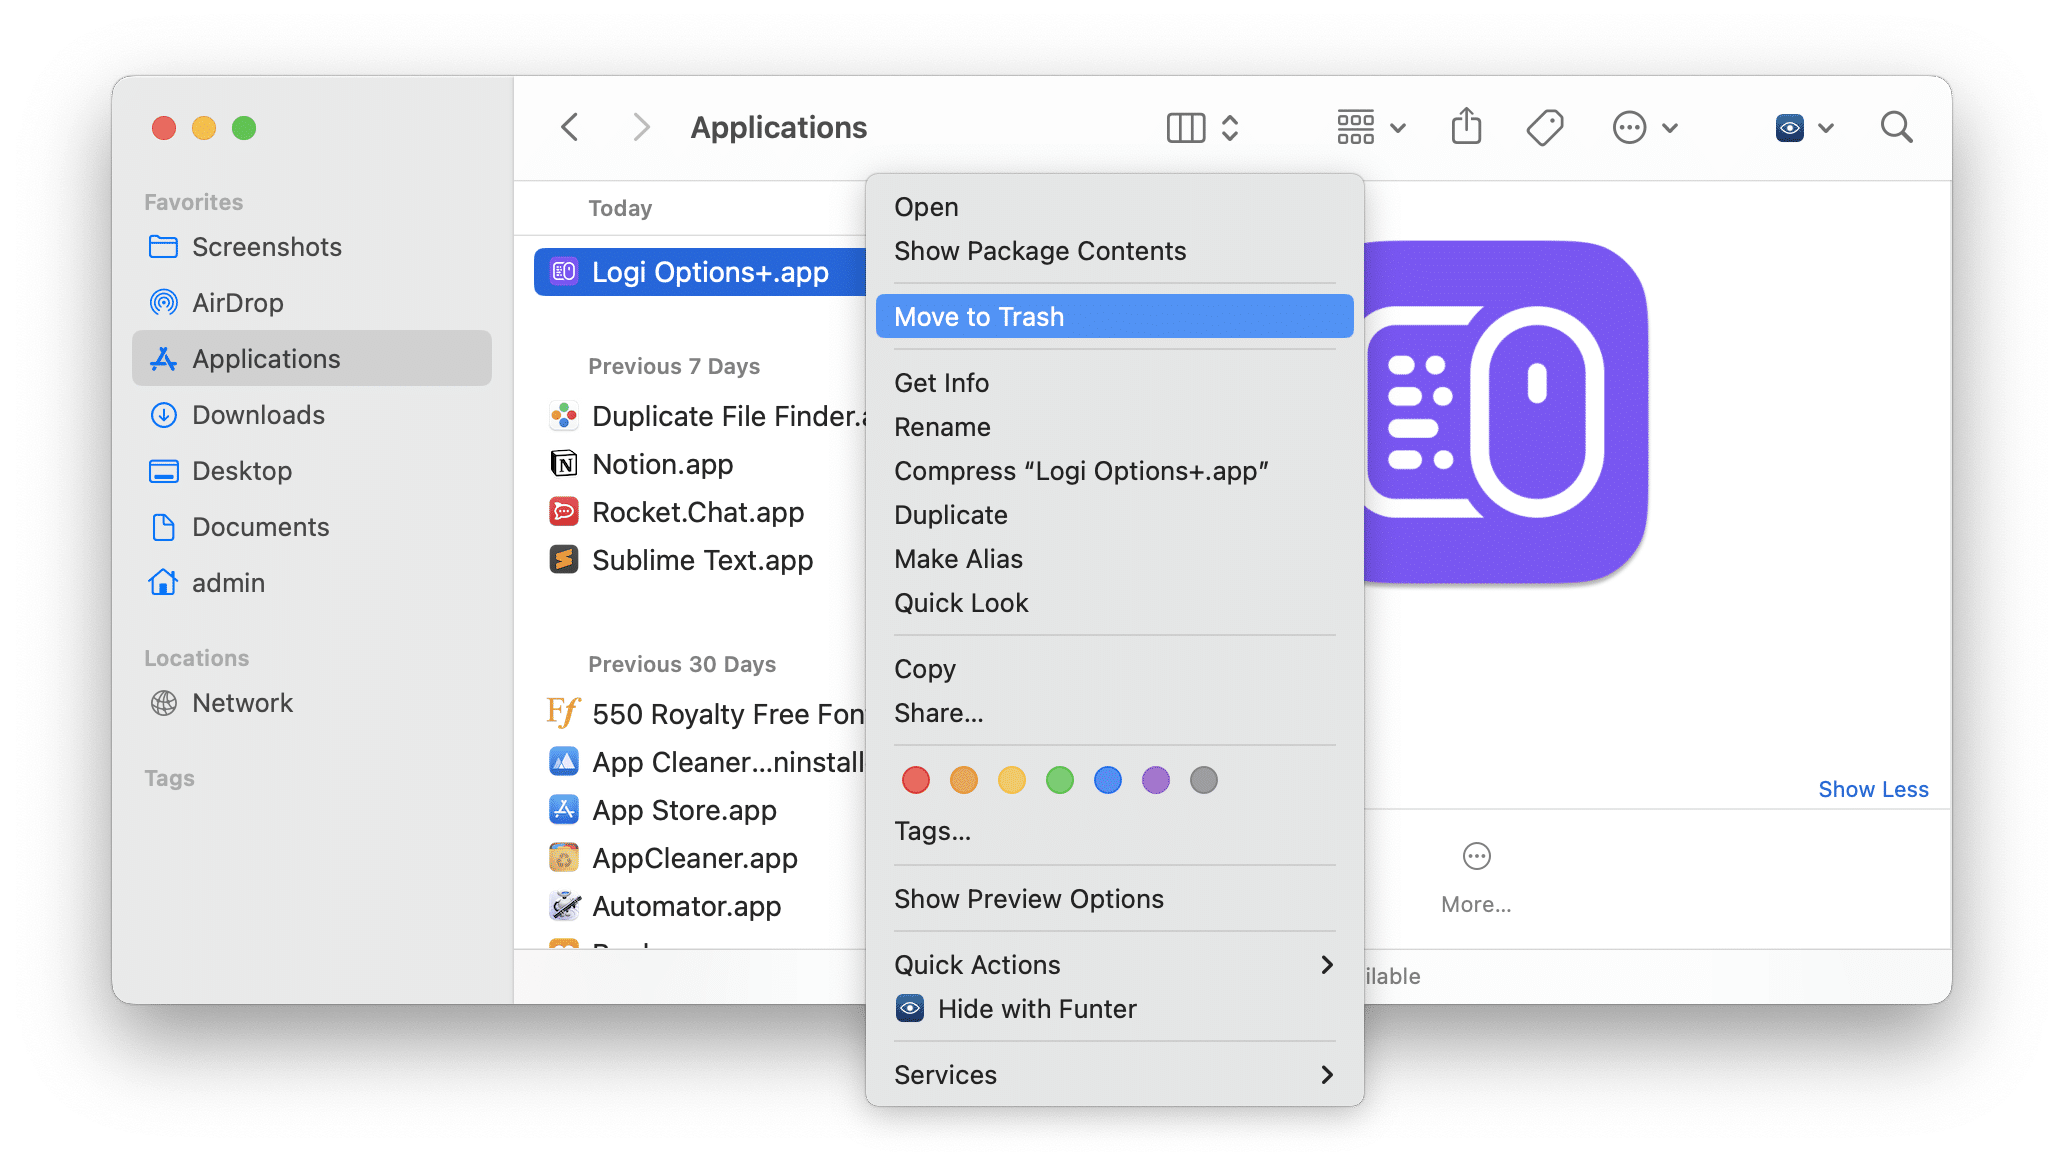
Task: Select the App Store.app file name
Action: coord(684,810)
